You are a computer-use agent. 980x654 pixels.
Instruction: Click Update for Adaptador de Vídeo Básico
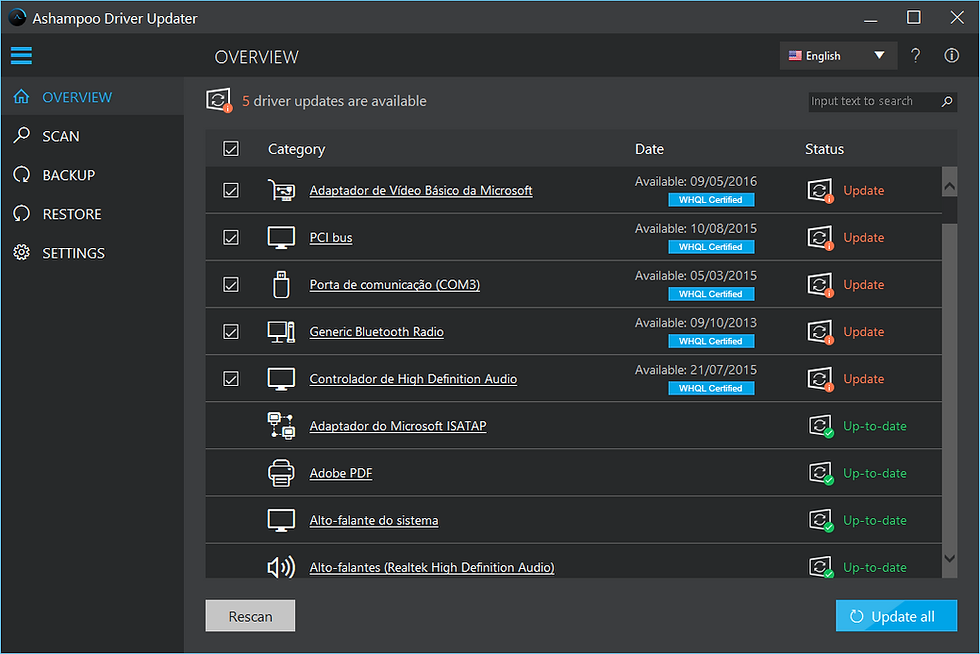tap(864, 191)
